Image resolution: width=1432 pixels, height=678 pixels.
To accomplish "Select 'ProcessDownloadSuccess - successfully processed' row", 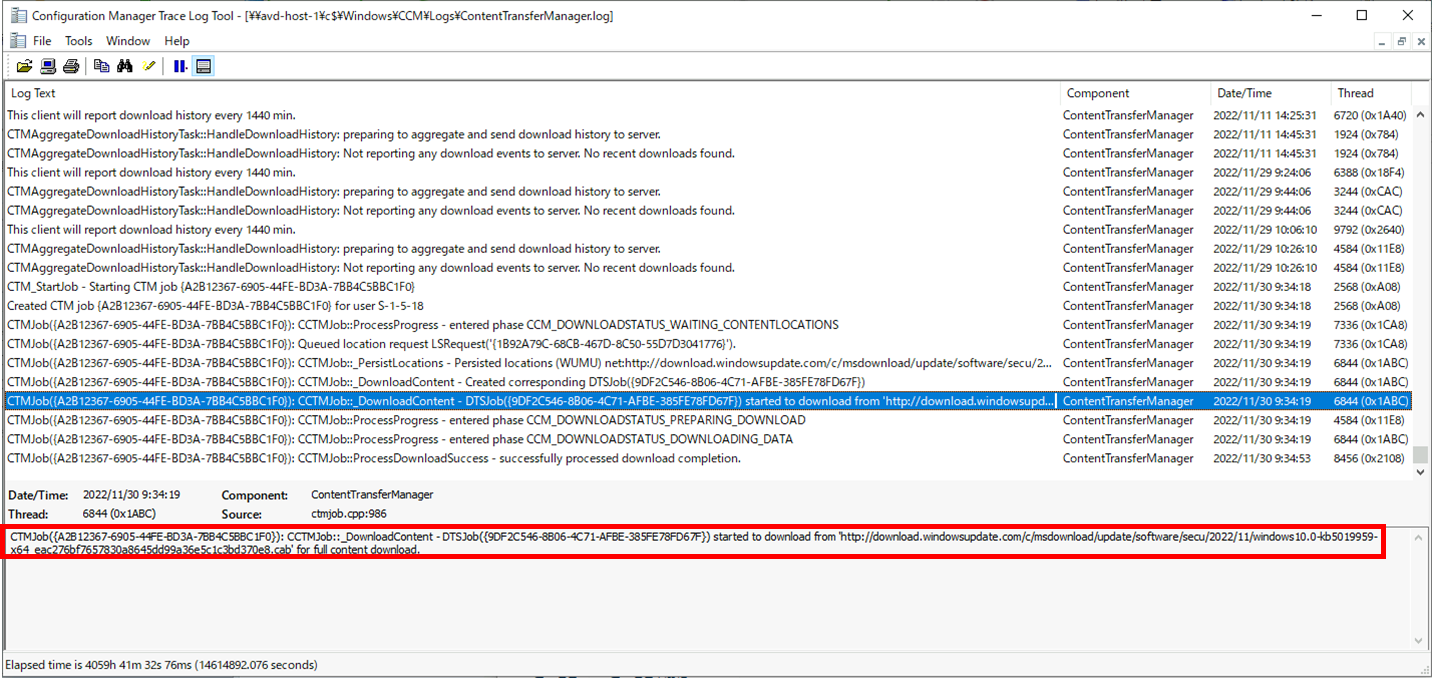I will [x=707, y=458].
